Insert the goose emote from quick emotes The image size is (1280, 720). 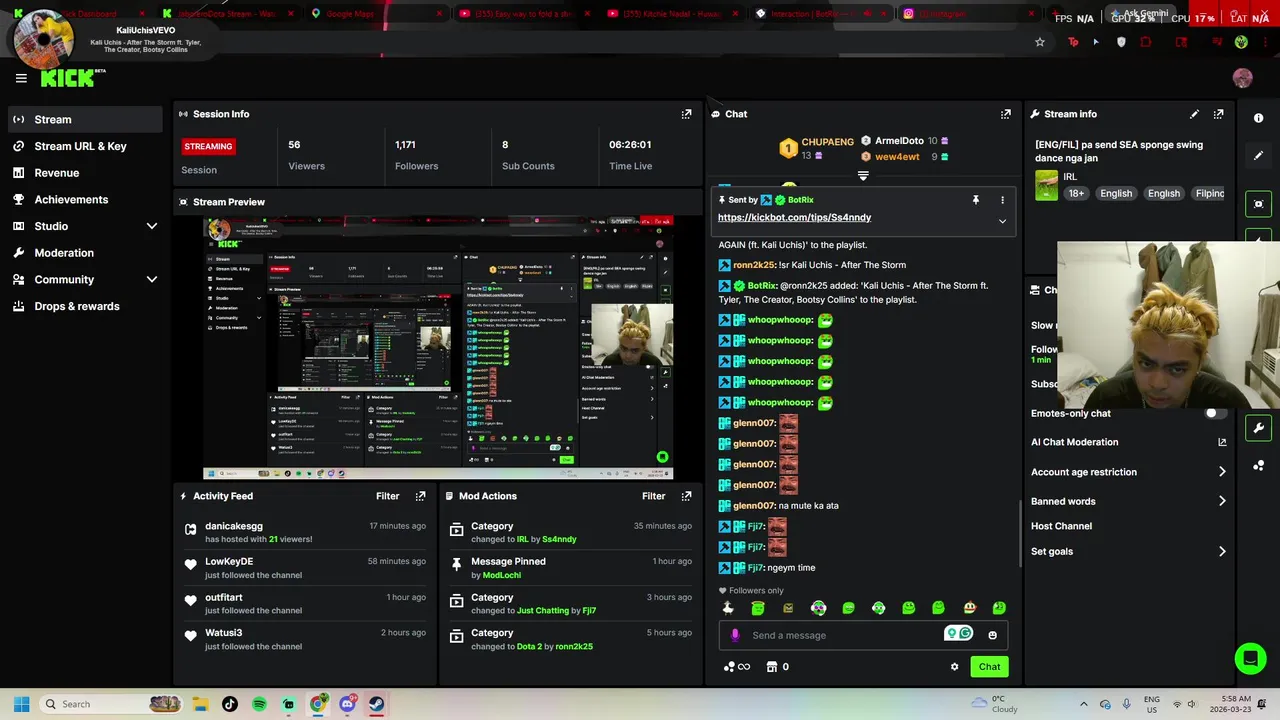click(728, 608)
